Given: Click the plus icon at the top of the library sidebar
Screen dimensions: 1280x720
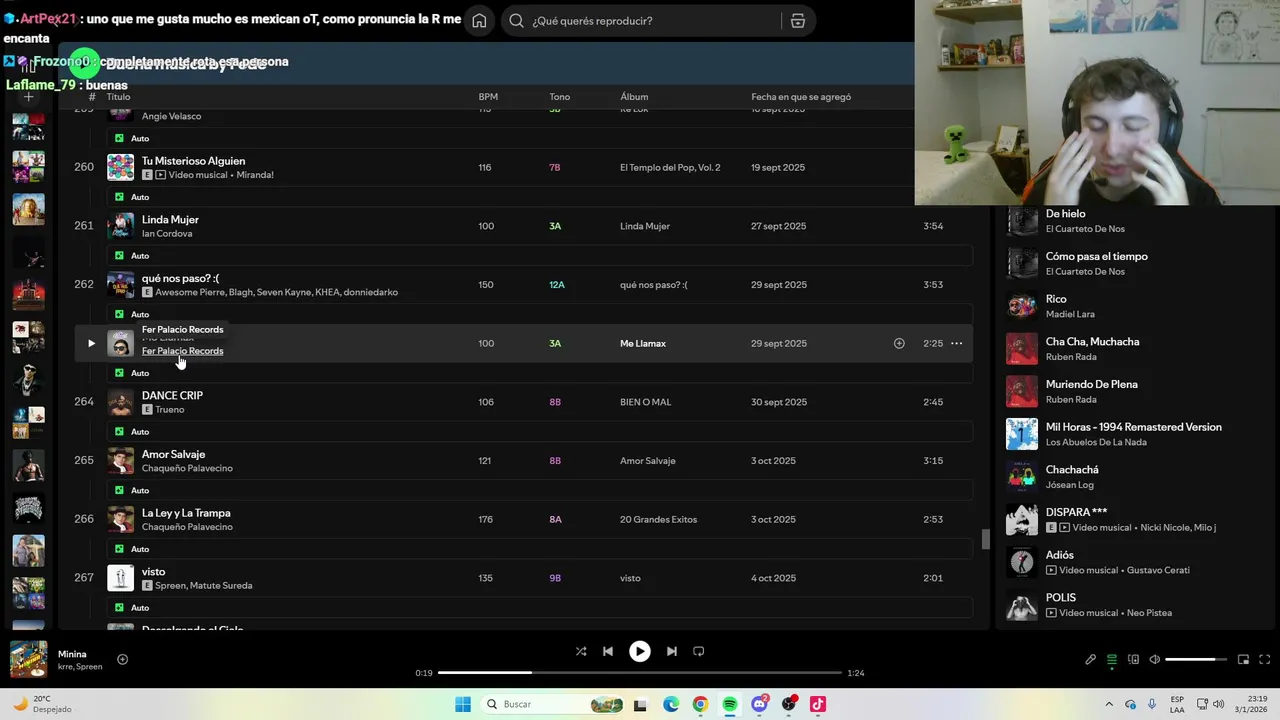Looking at the screenshot, I should [x=28, y=97].
